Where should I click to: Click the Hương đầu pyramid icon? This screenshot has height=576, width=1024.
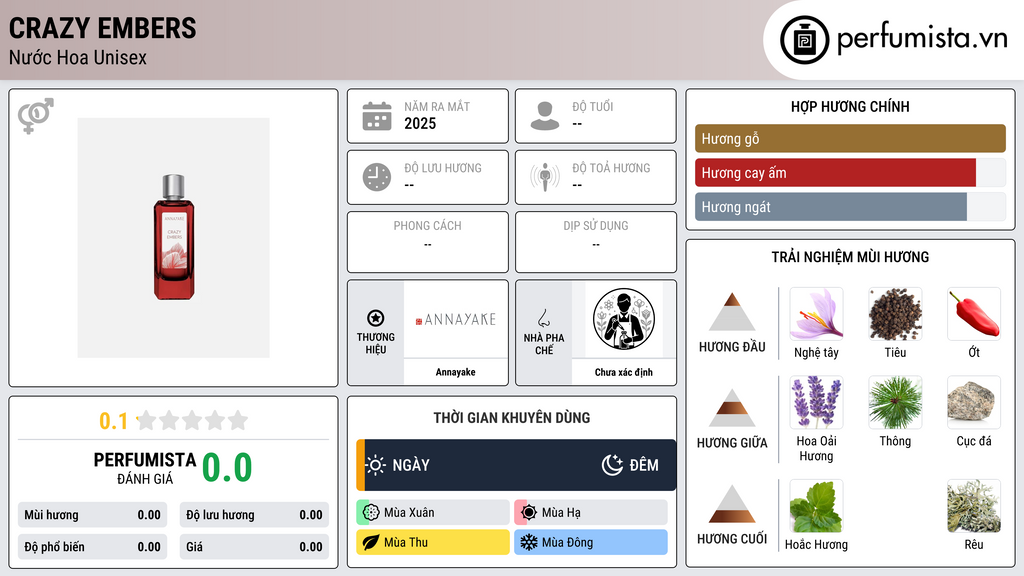point(732,312)
